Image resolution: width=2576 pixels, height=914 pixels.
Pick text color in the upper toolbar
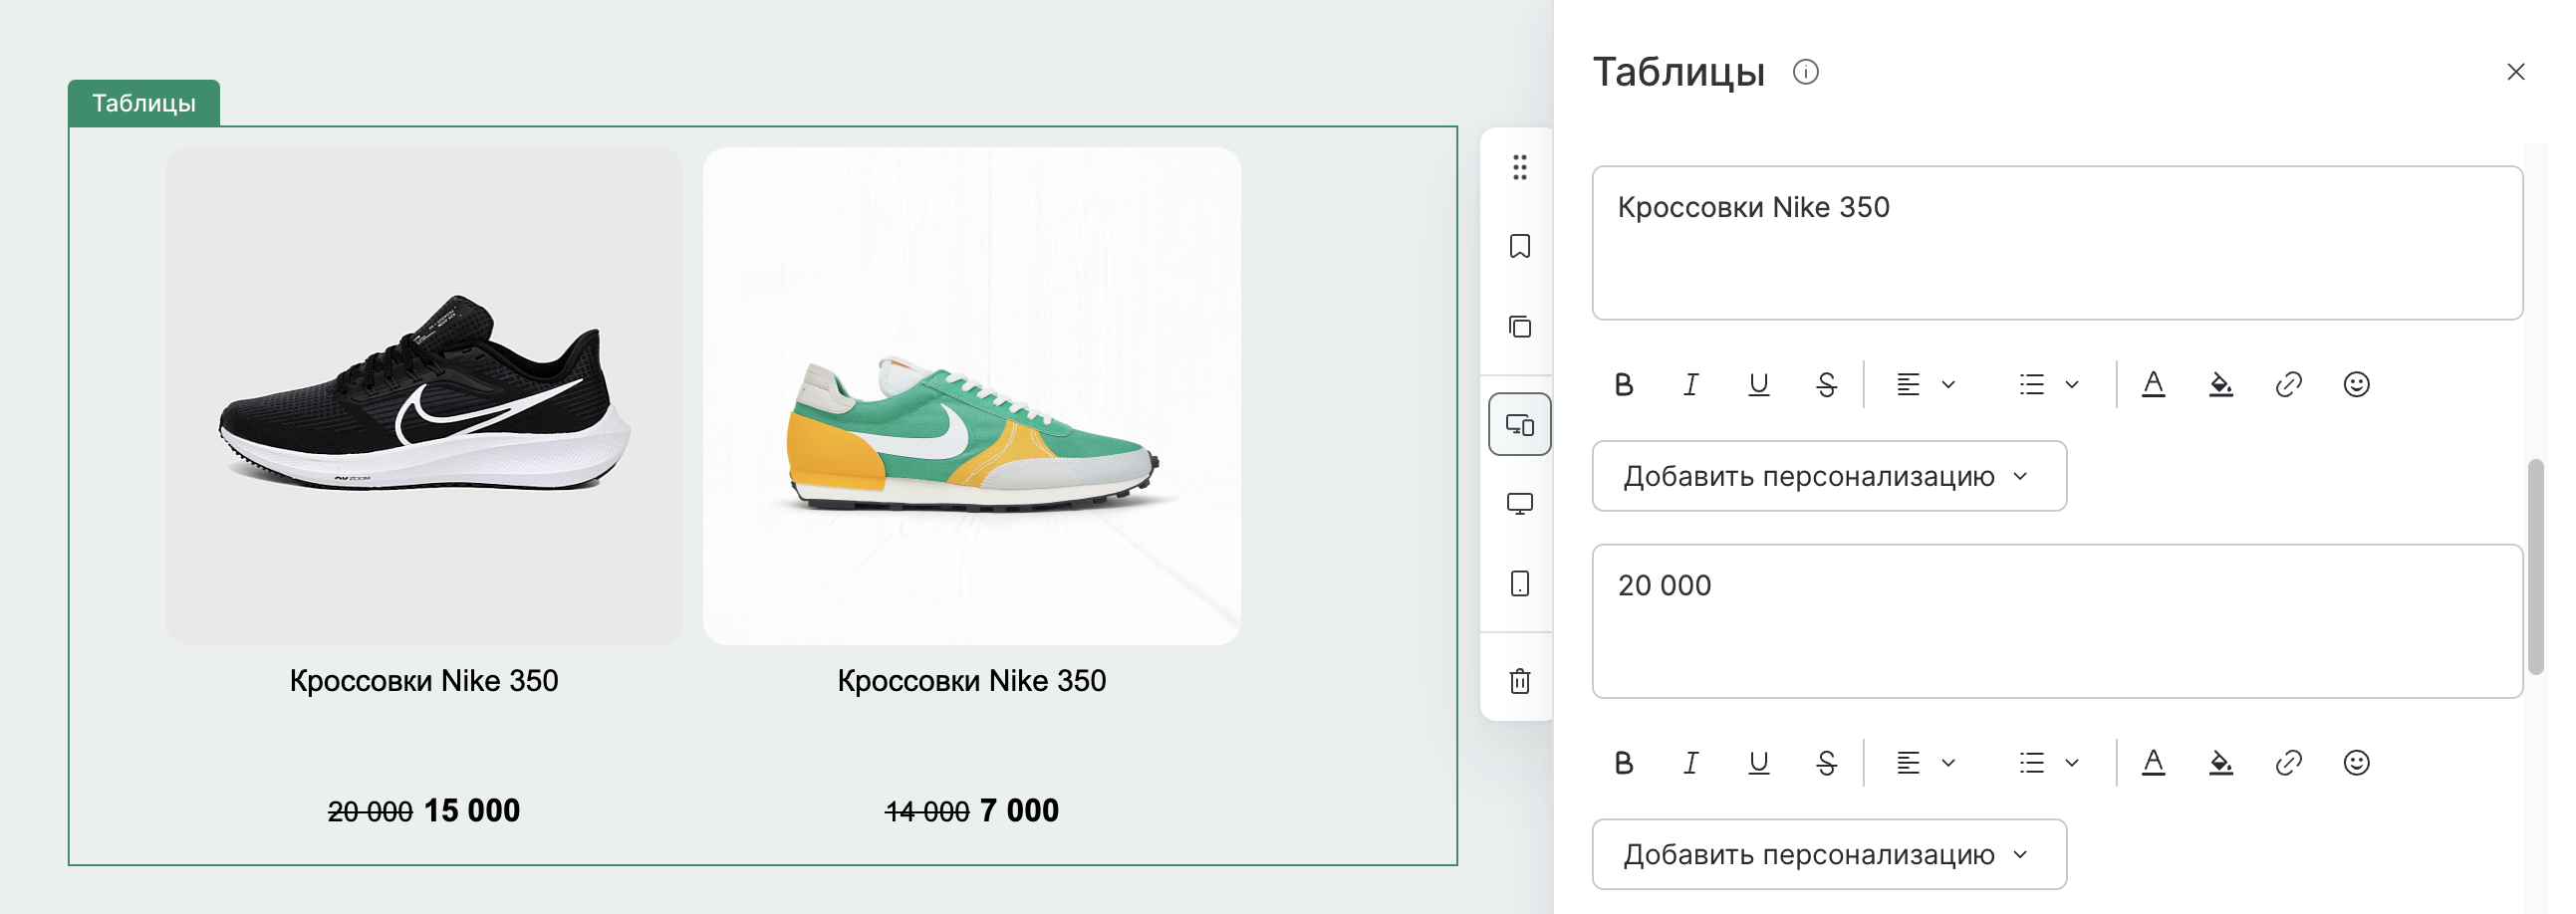(2153, 385)
